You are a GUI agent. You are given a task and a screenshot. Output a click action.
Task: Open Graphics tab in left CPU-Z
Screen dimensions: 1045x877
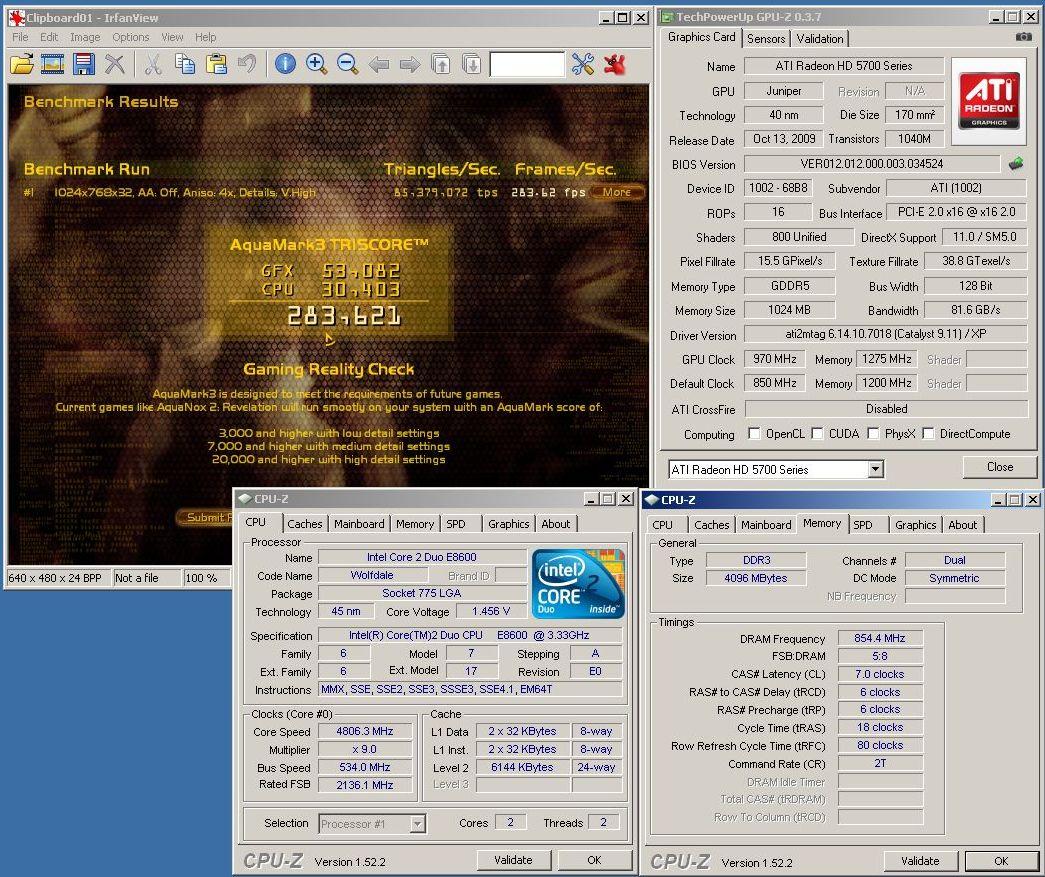509,524
